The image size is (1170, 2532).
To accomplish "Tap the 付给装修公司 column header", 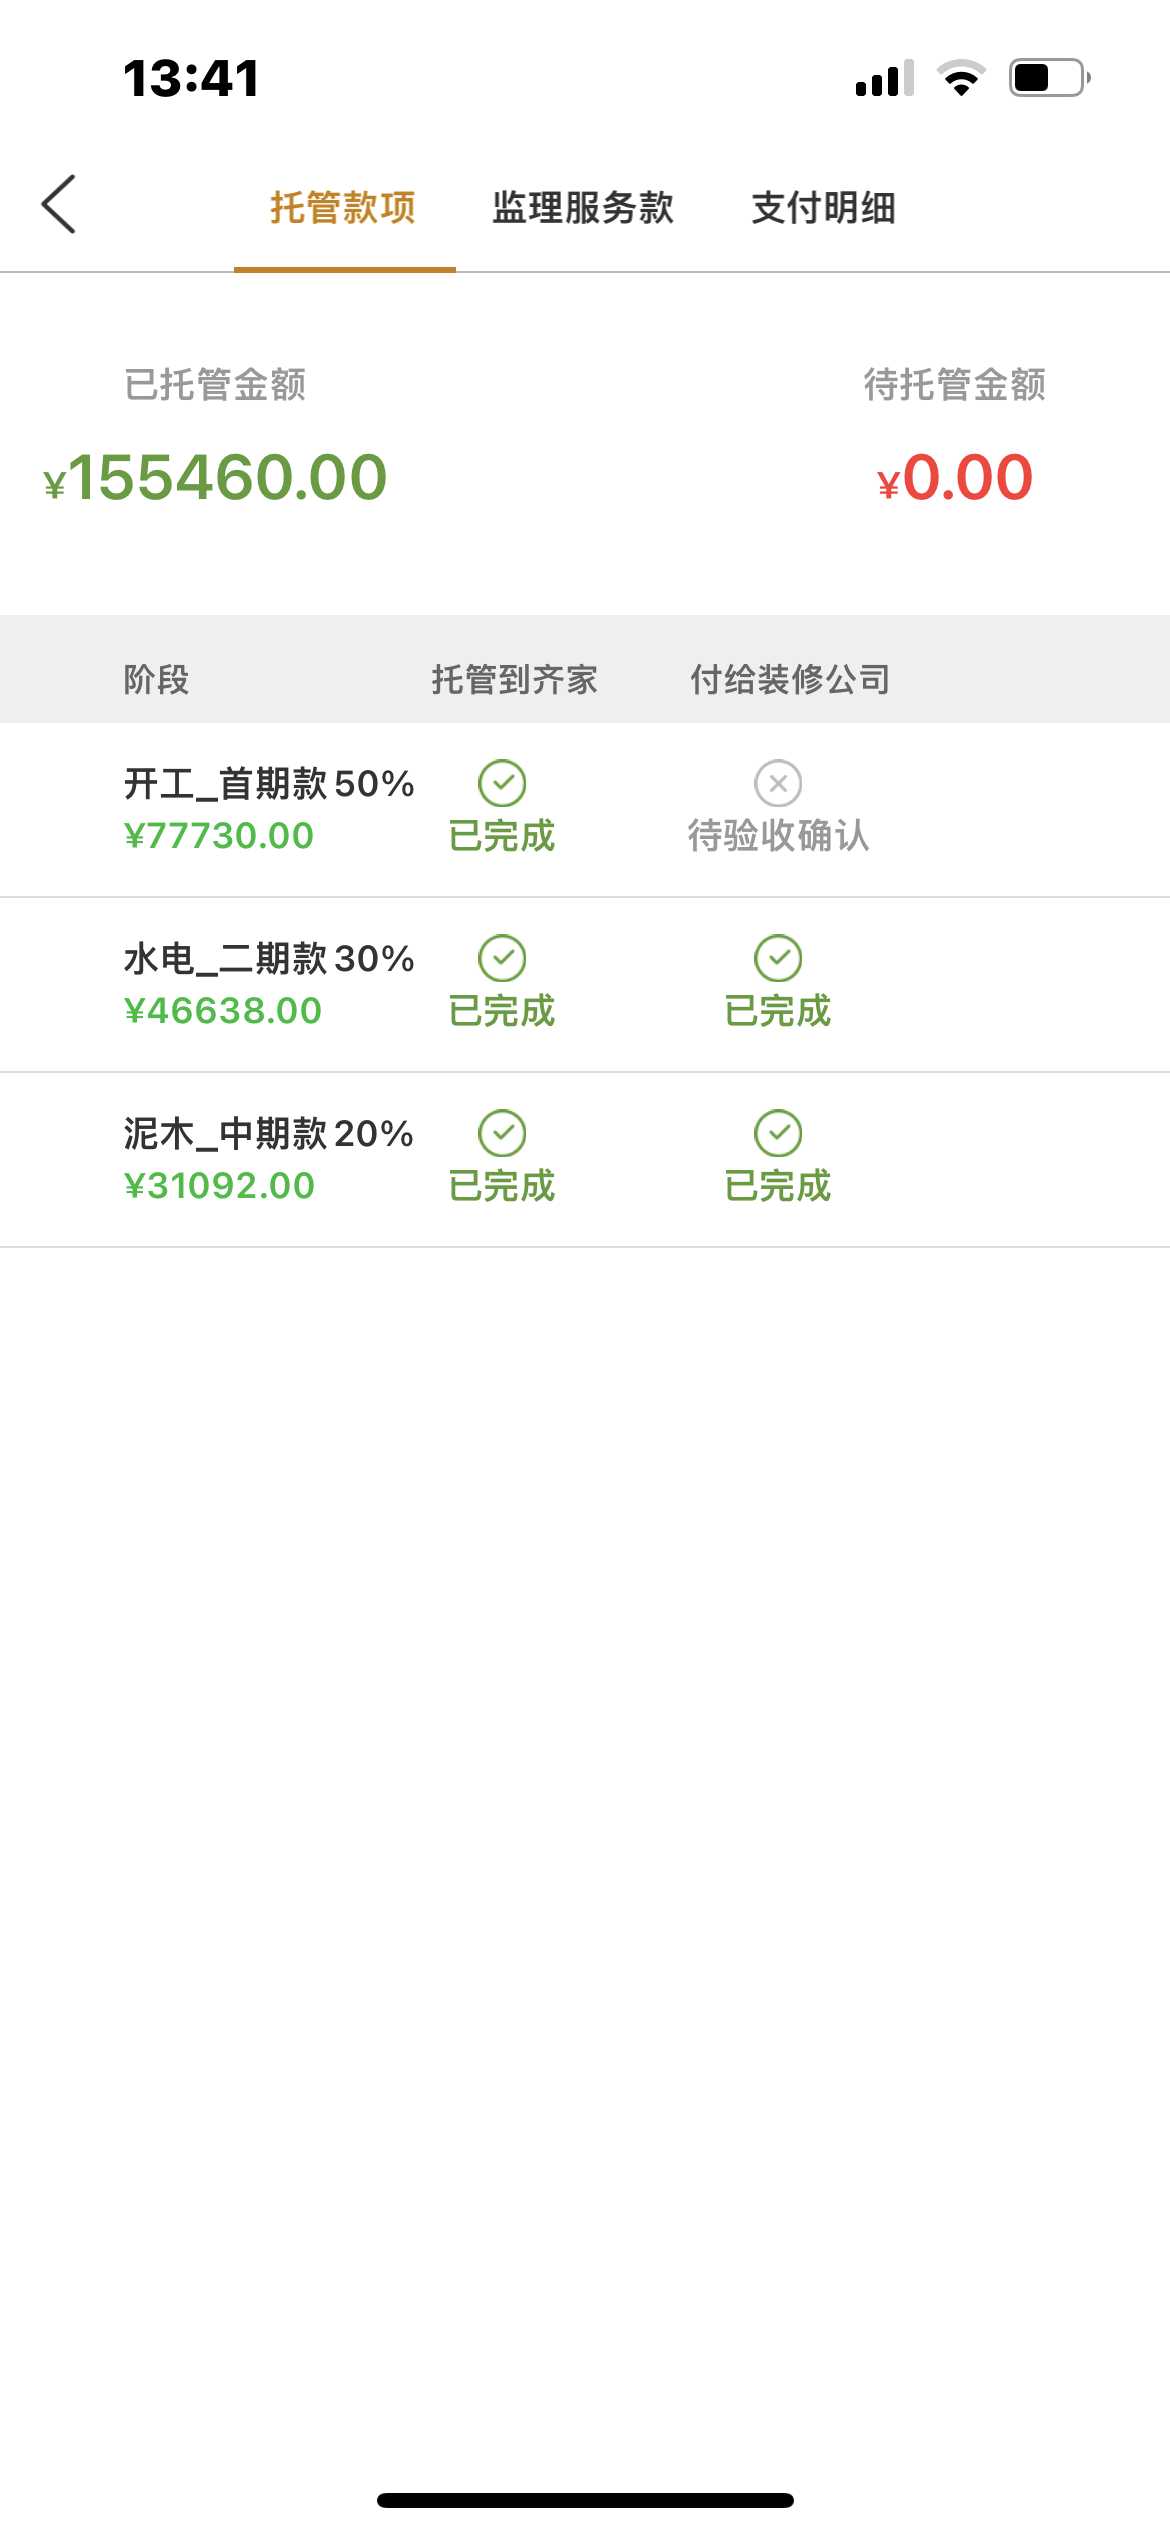I will (x=790, y=680).
